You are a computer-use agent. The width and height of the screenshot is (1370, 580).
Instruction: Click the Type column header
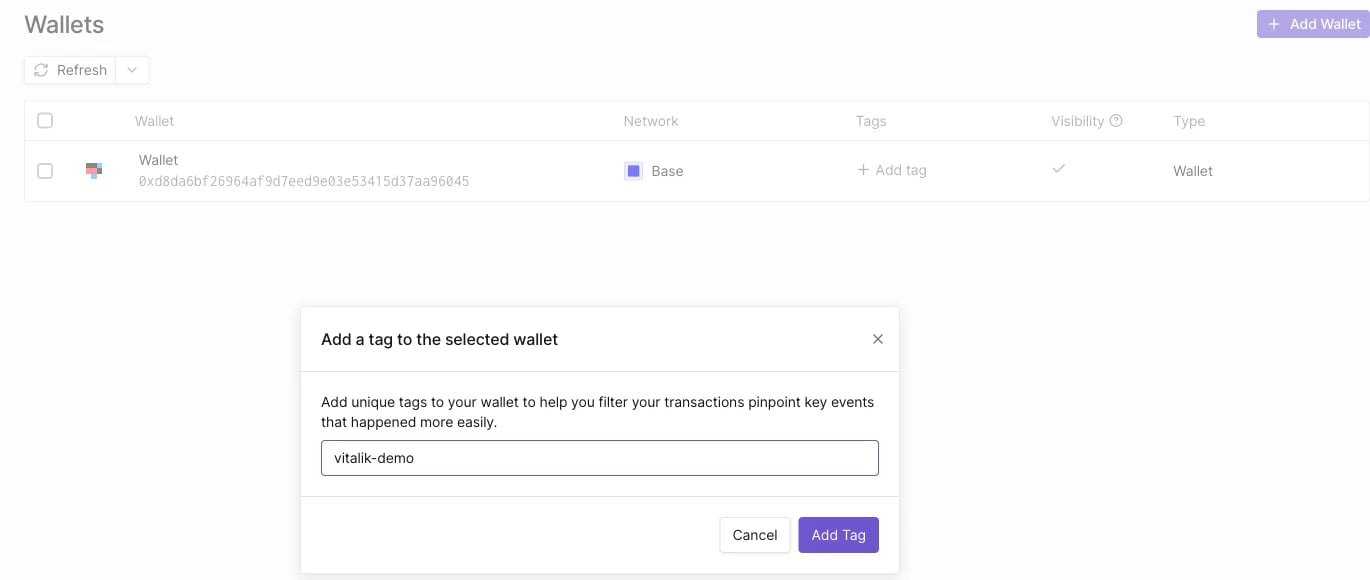point(1189,121)
